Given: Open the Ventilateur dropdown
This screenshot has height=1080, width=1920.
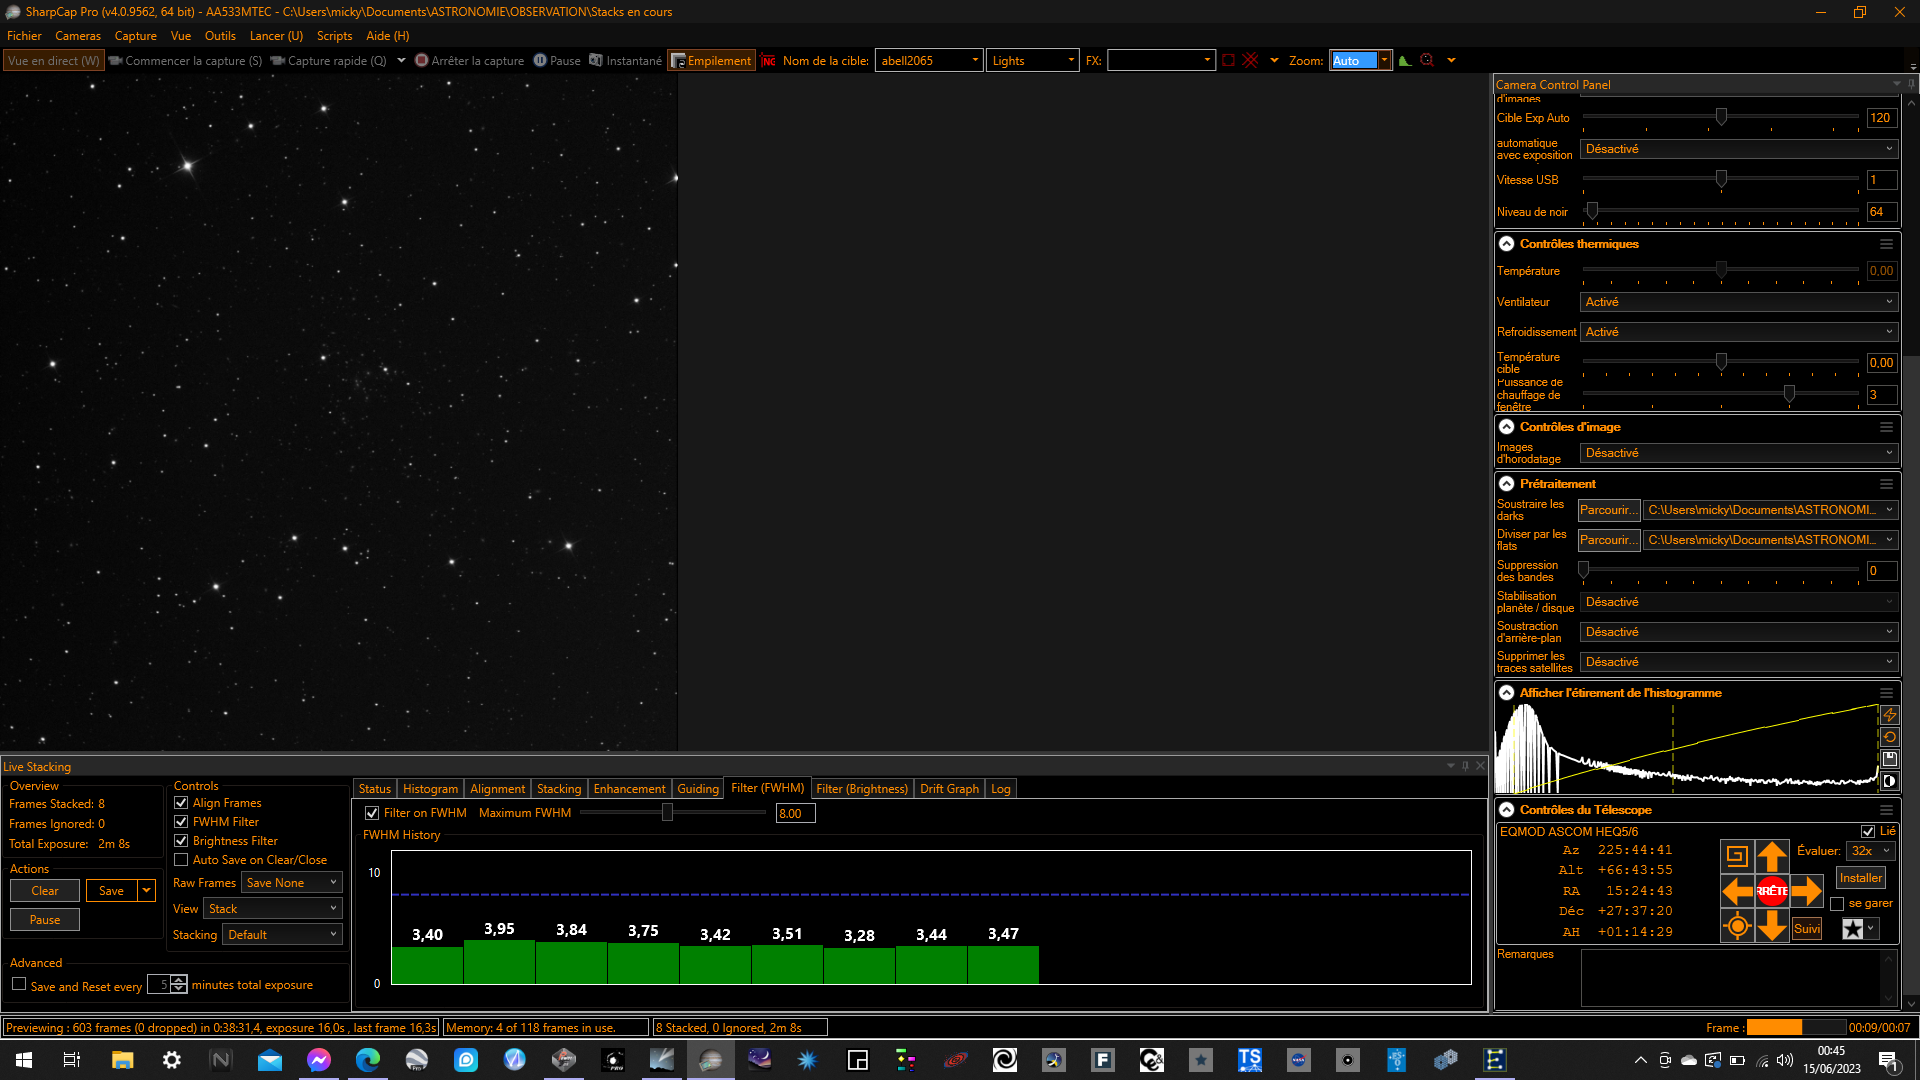Looking at the screenshot, I should (x=1738, y=302).
